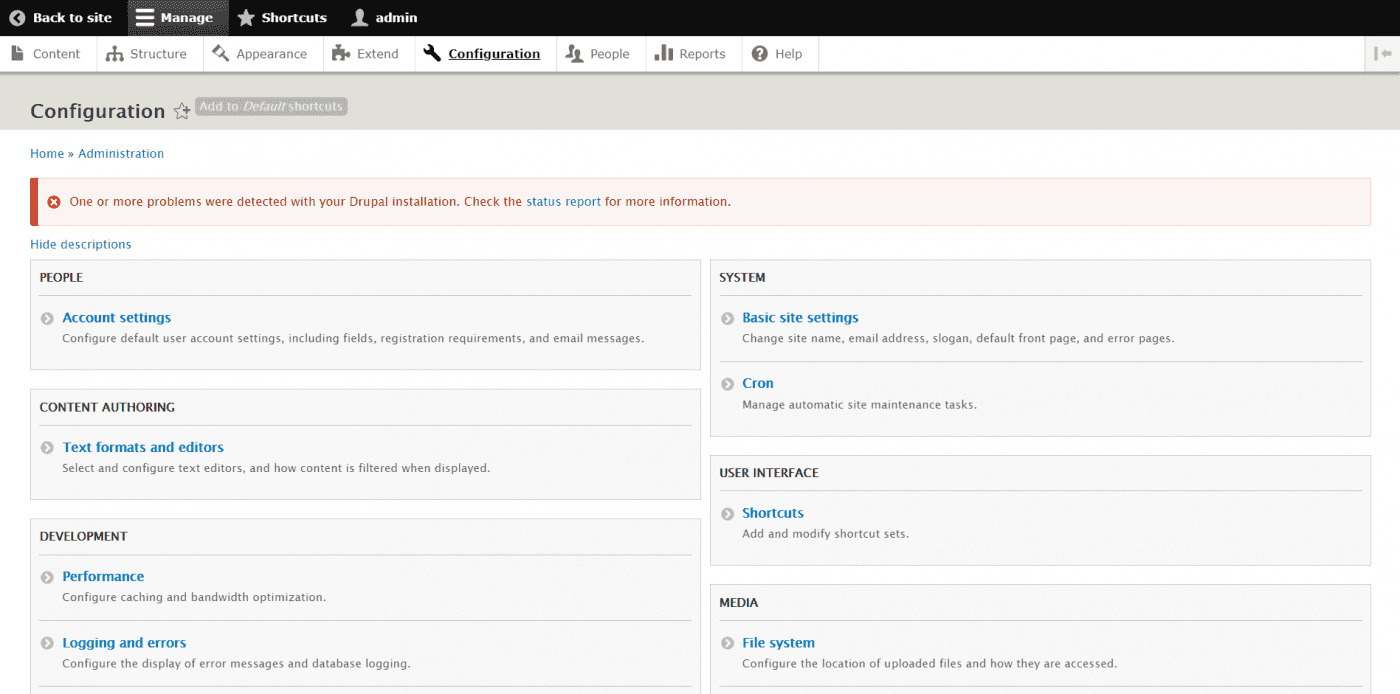Open the Reports menu label
The height and width of the screenshot is (694, 1400).
click(x=702, y=54)
